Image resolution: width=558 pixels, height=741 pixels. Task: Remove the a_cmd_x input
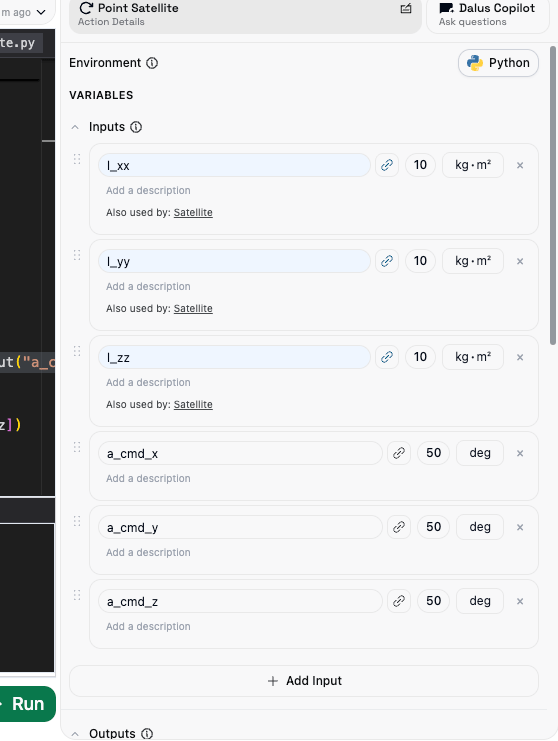520,453
